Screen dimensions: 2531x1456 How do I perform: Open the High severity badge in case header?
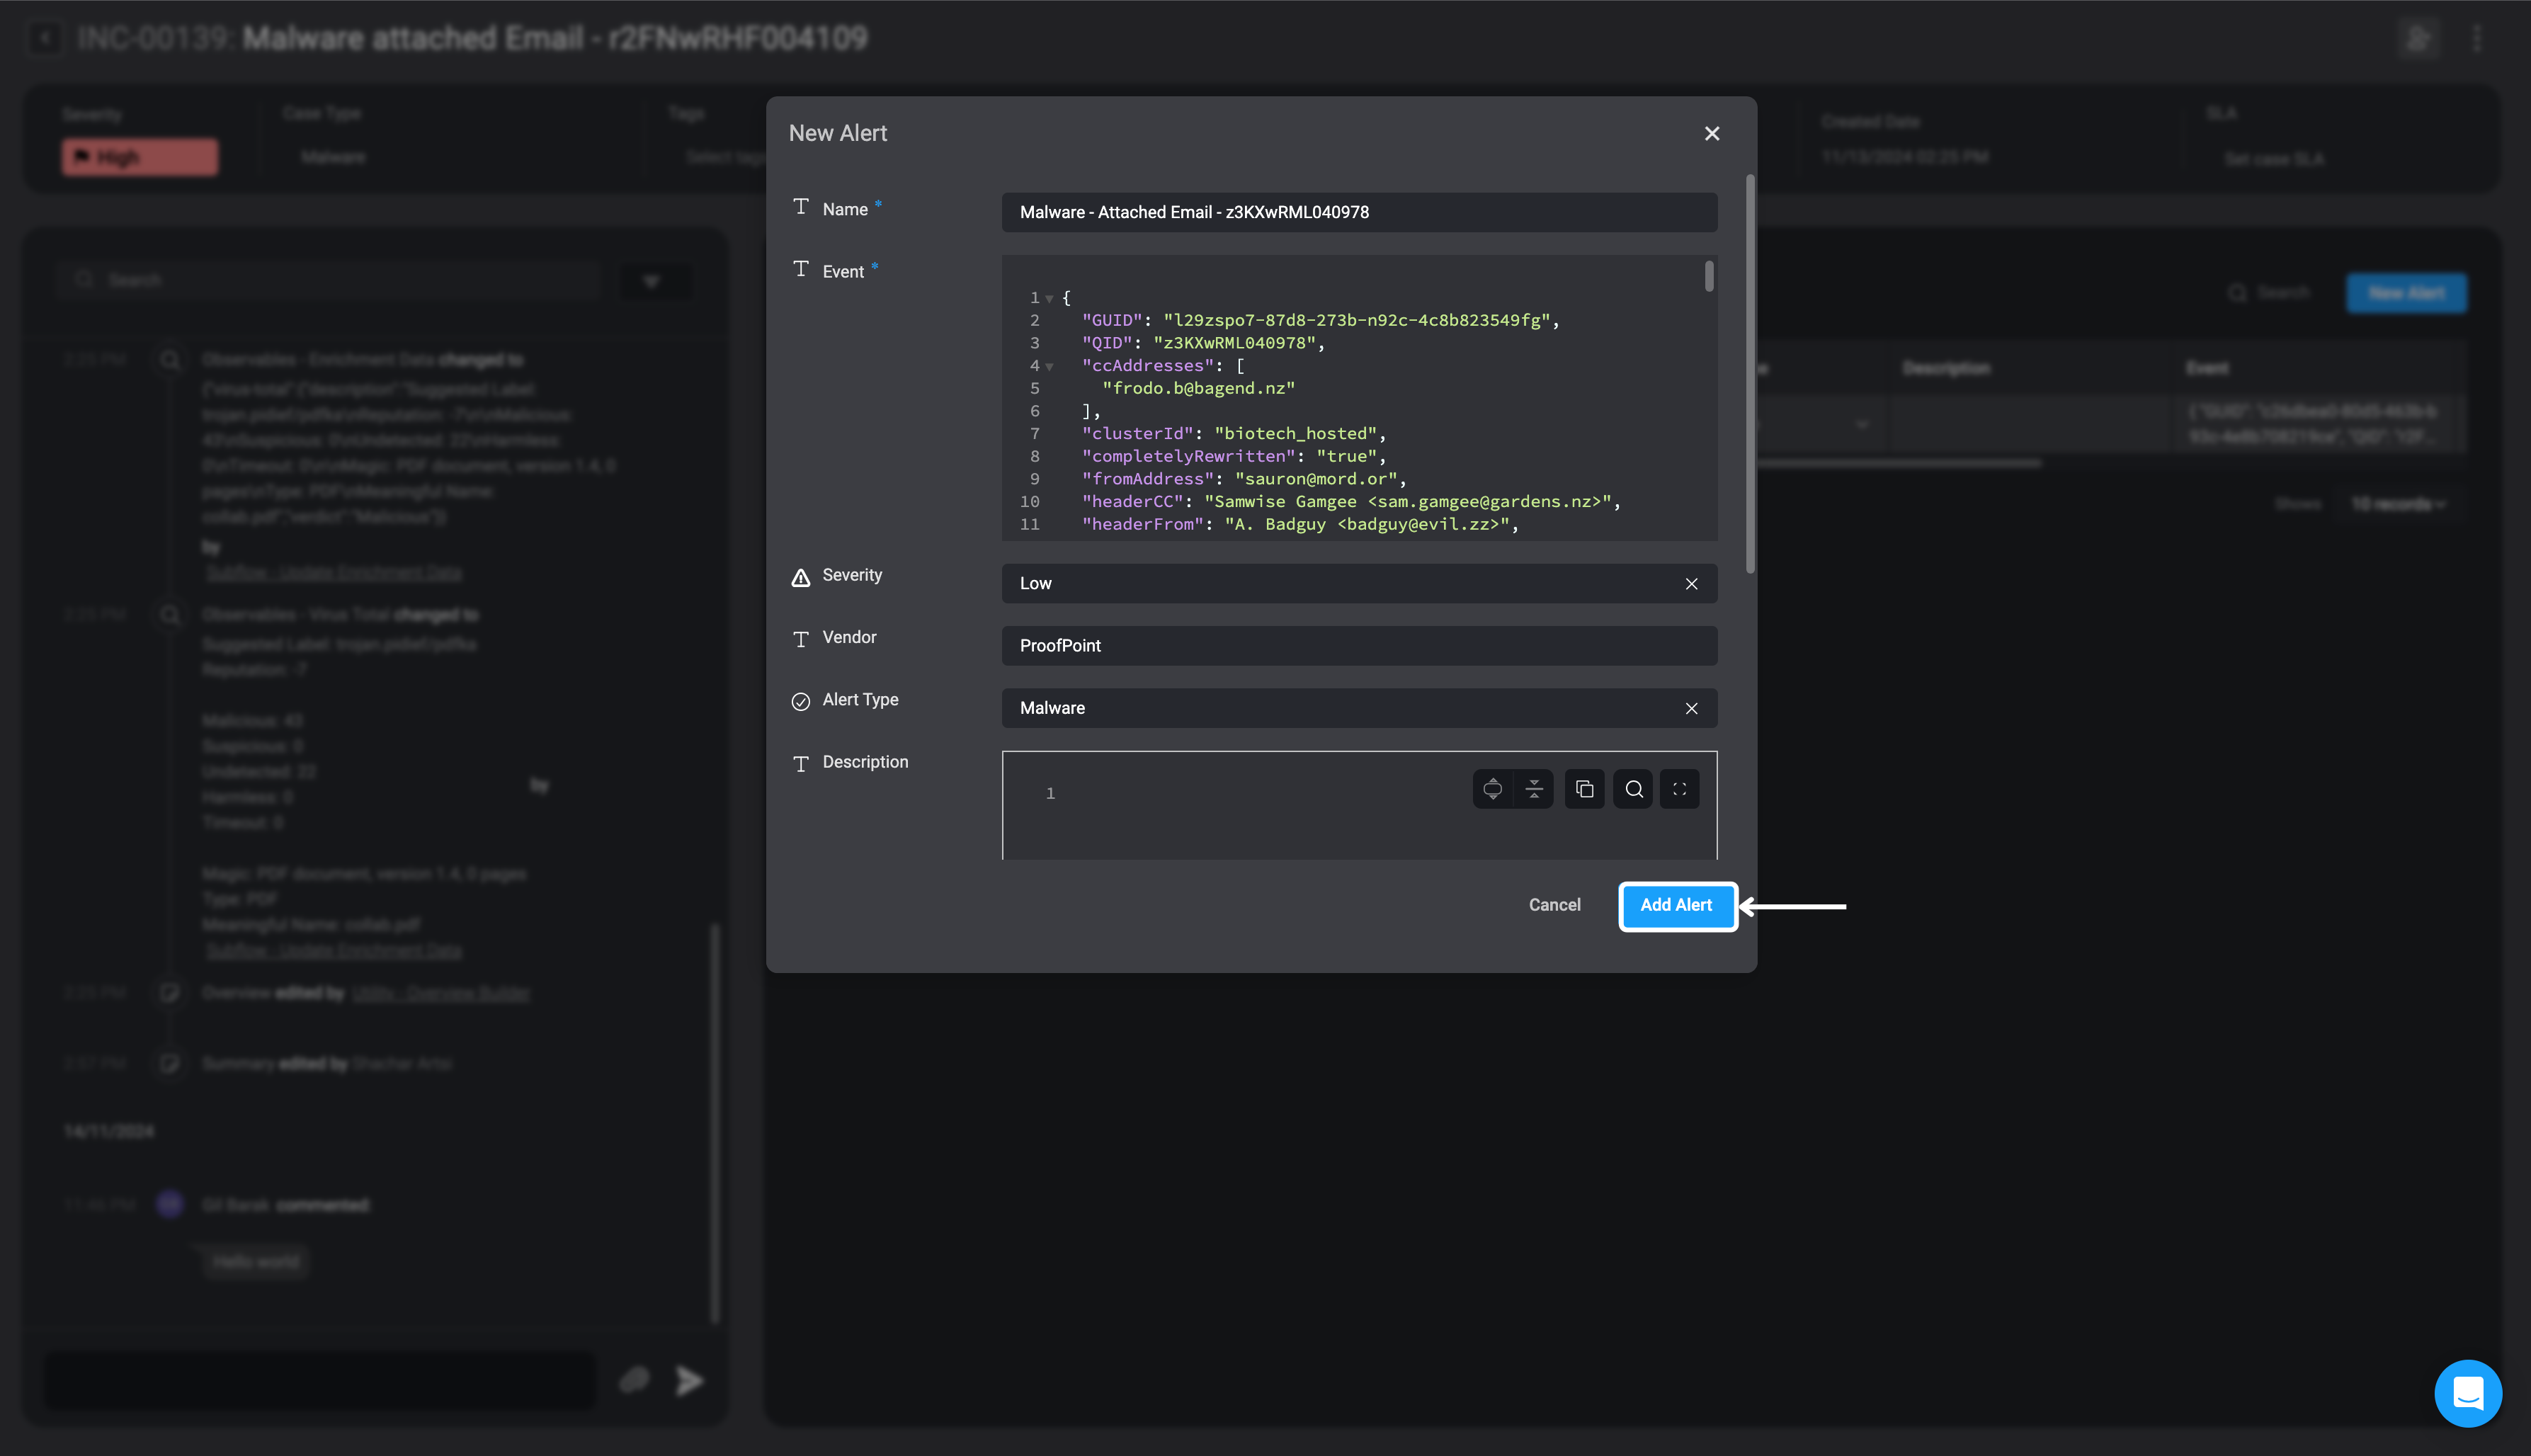pyautogui.click(x=140, y=157)
